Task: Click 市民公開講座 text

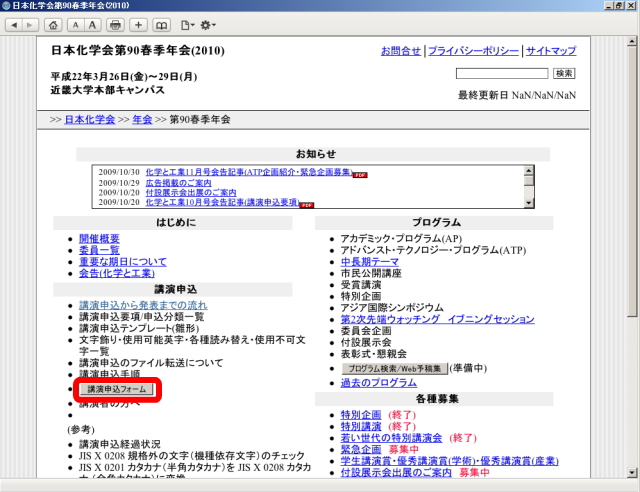Action: coord(371,273)
